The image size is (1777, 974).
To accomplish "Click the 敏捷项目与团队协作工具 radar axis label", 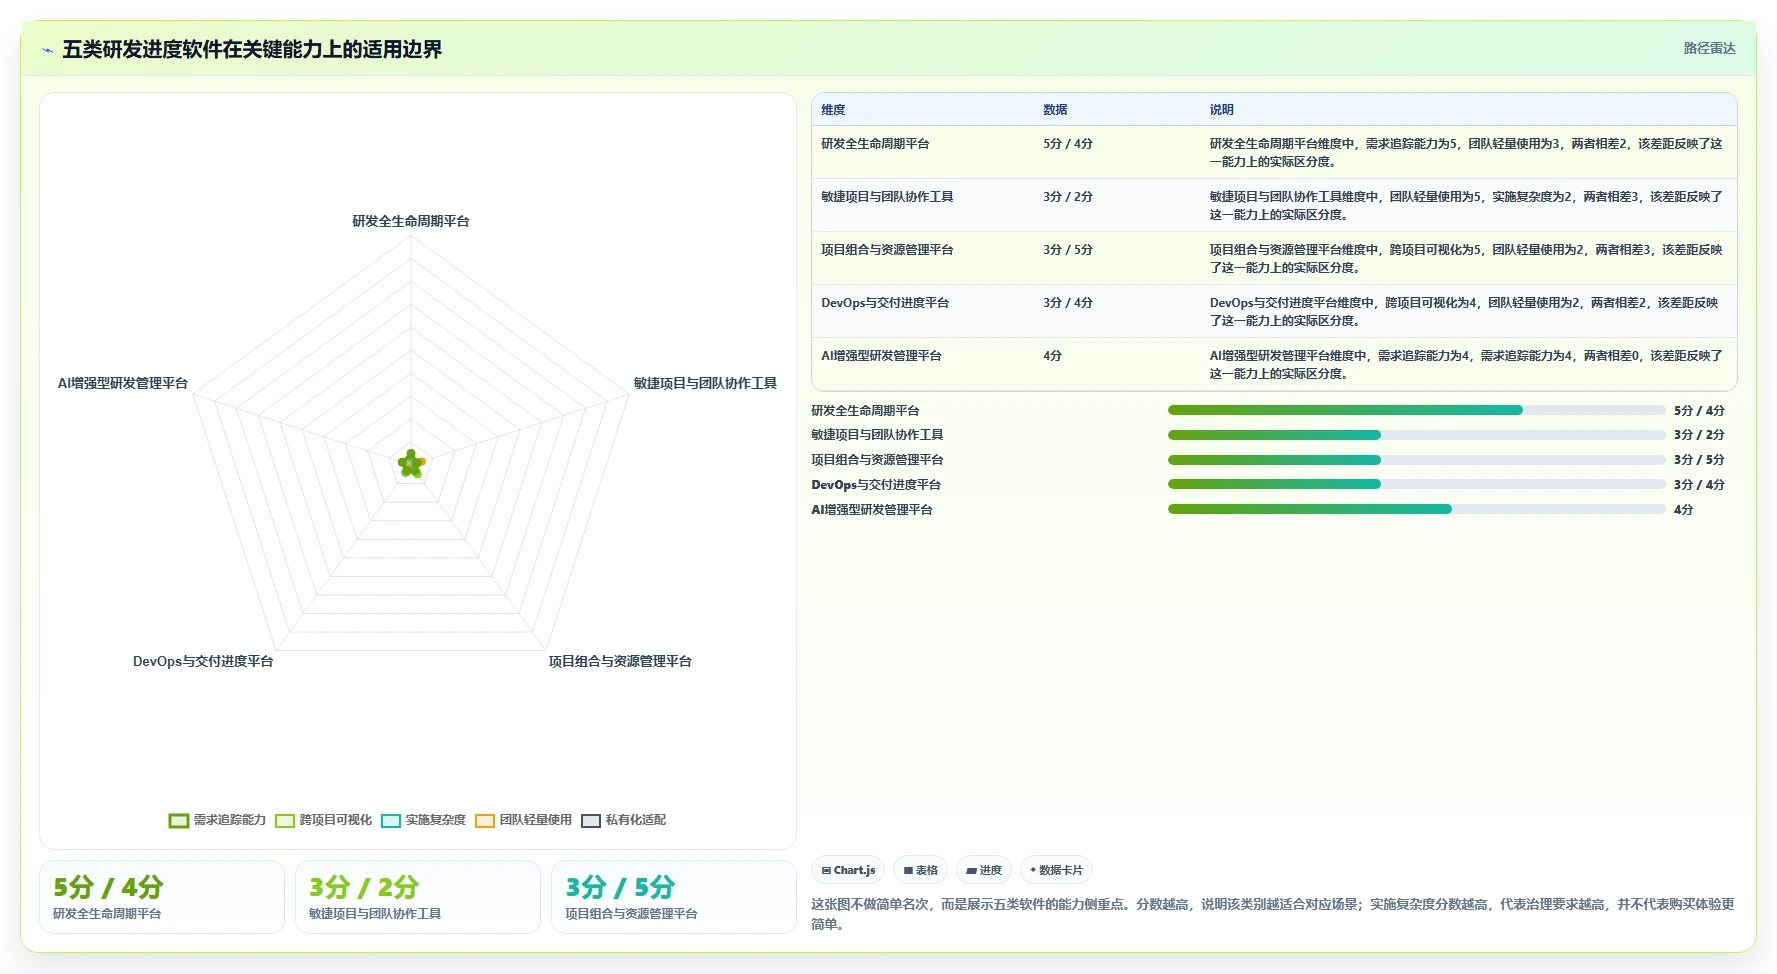I will (x=705, y=383).
